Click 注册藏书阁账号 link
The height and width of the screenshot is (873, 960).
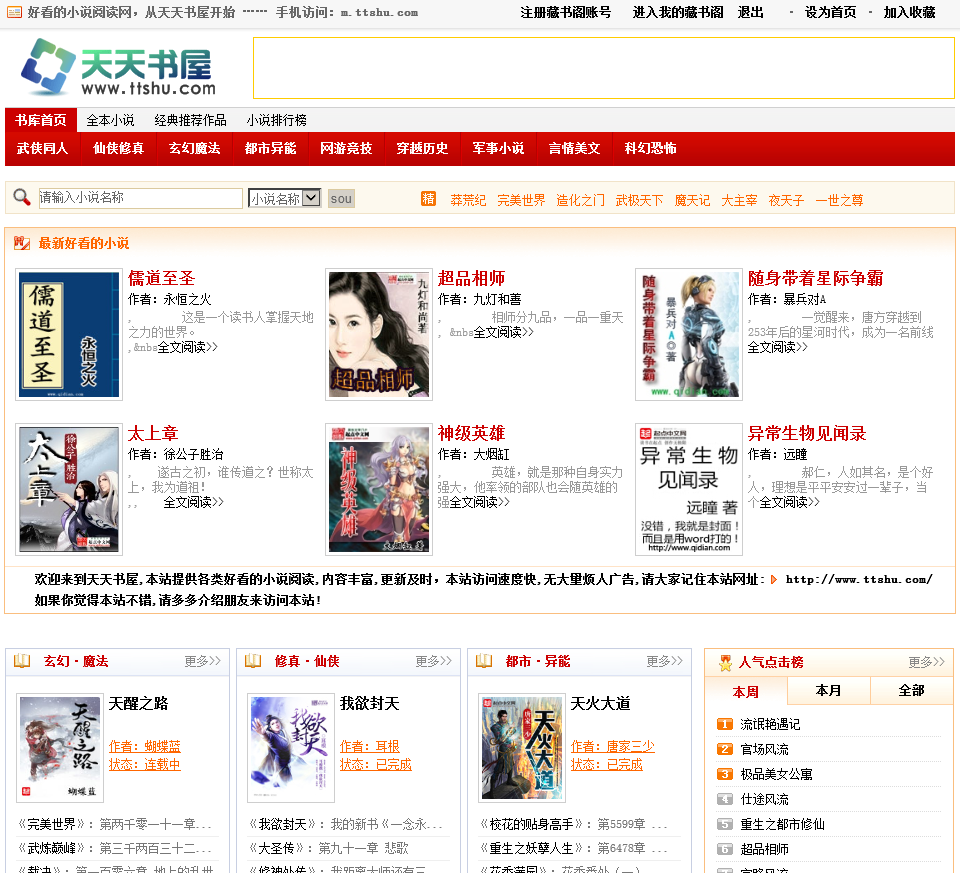(x=566, y=12)
